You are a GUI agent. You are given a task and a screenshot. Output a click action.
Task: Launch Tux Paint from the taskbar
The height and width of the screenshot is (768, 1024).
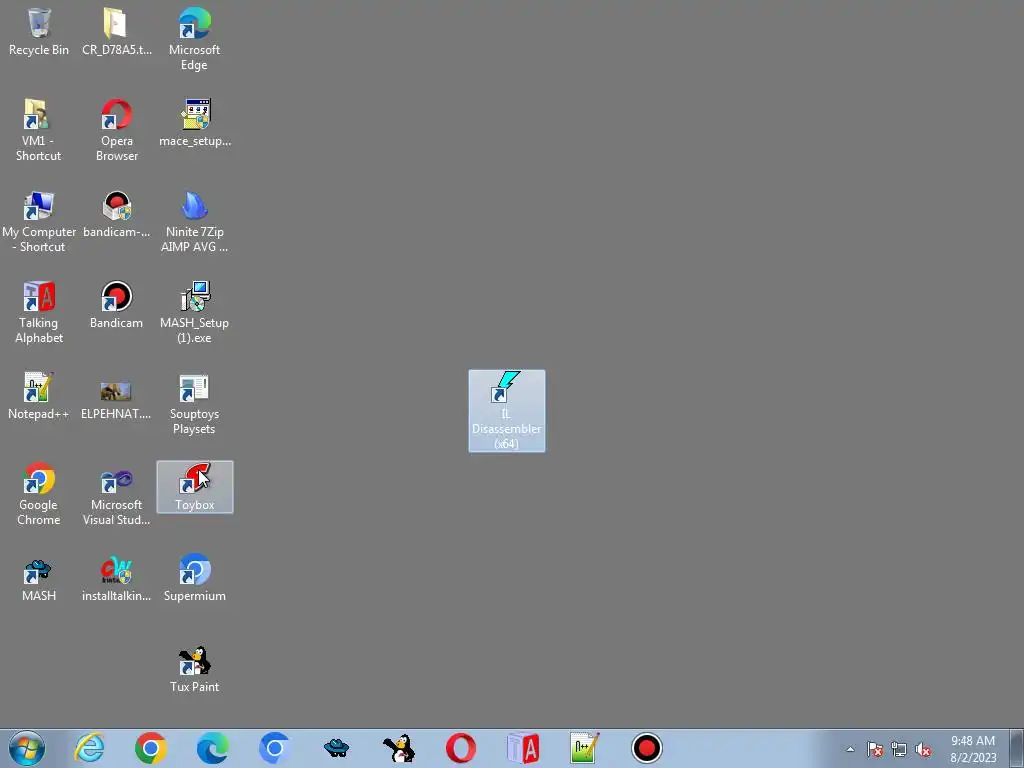point(398,748)
